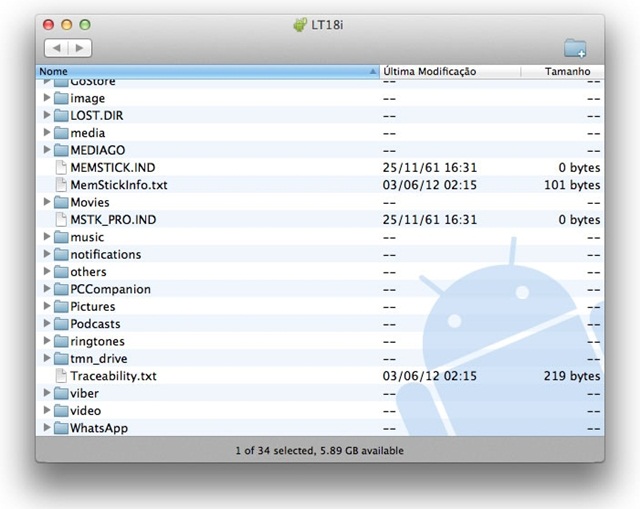Select the image folder icon
Screen dimensions: 640x509
tap(61, 98)
